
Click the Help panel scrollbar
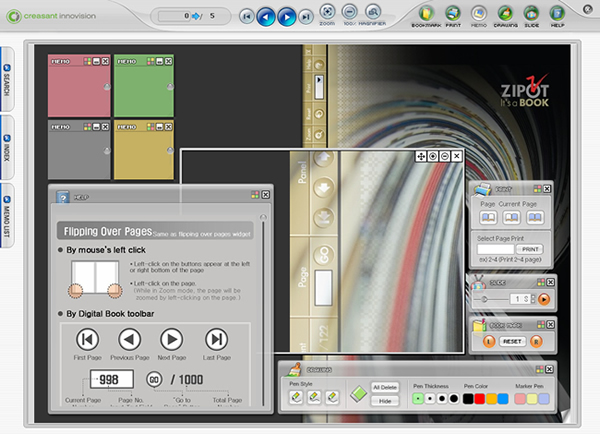pos(263,310)
